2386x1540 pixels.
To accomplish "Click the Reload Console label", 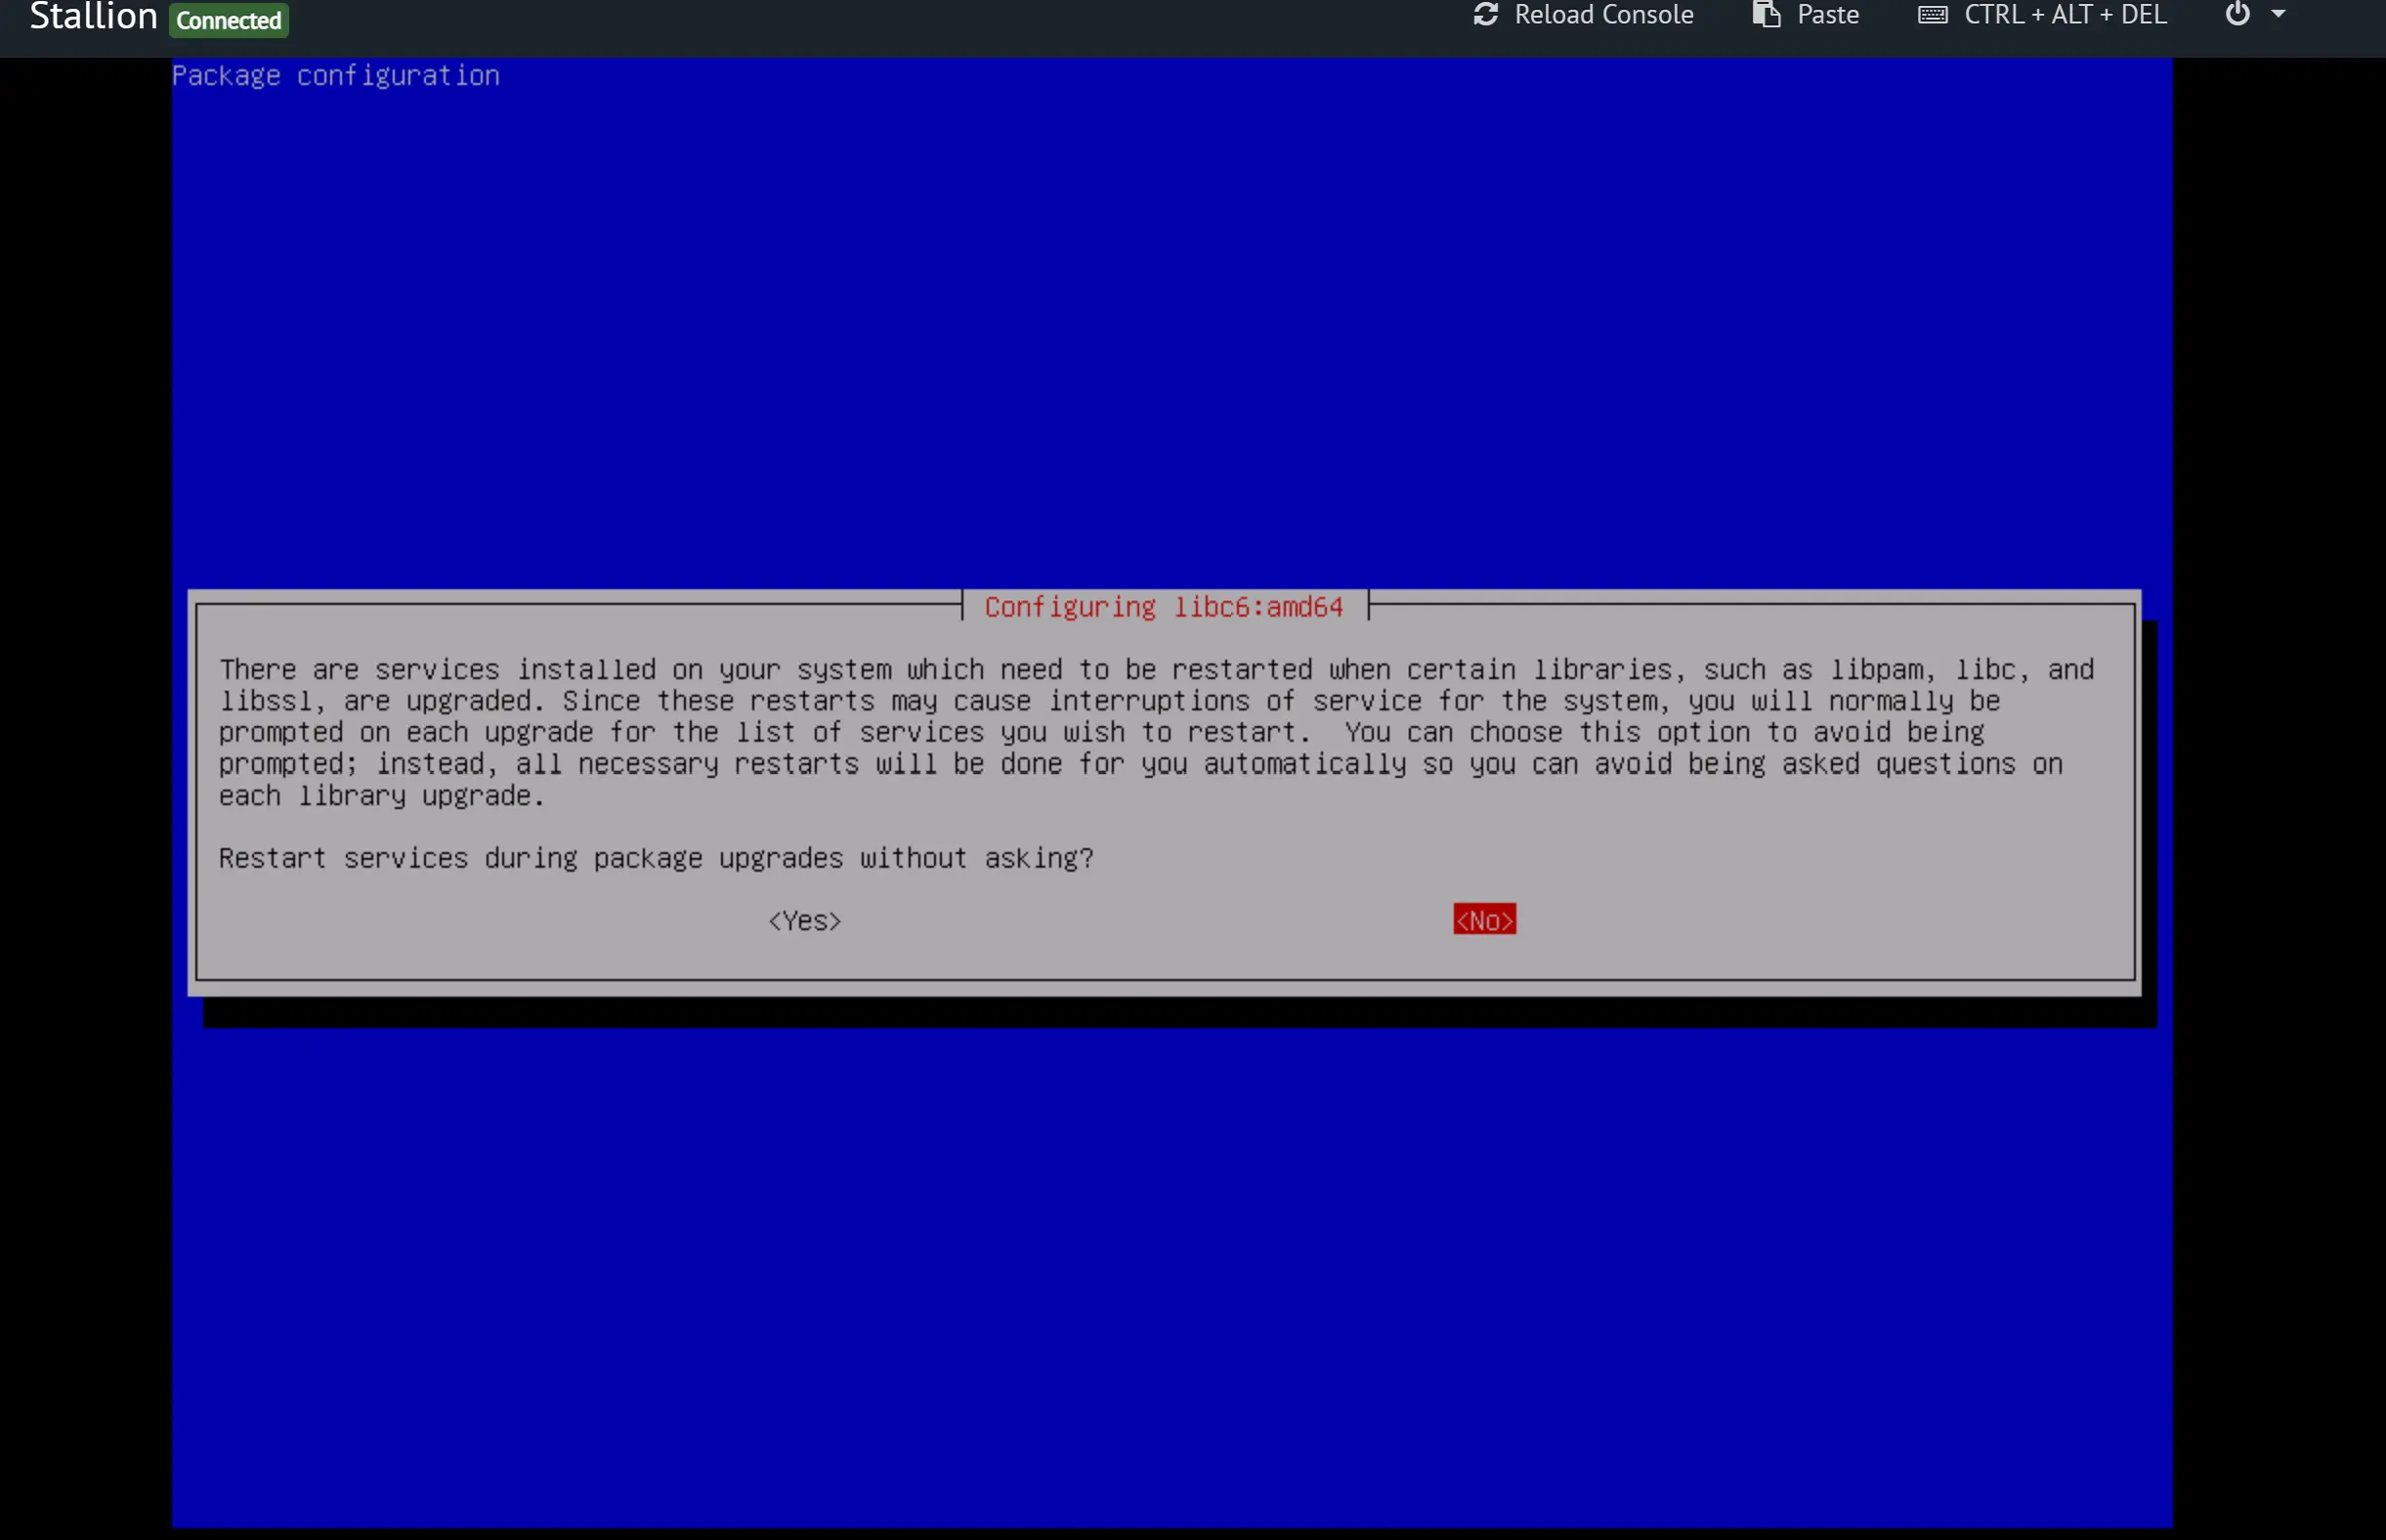I will (x=1603, y=14).
